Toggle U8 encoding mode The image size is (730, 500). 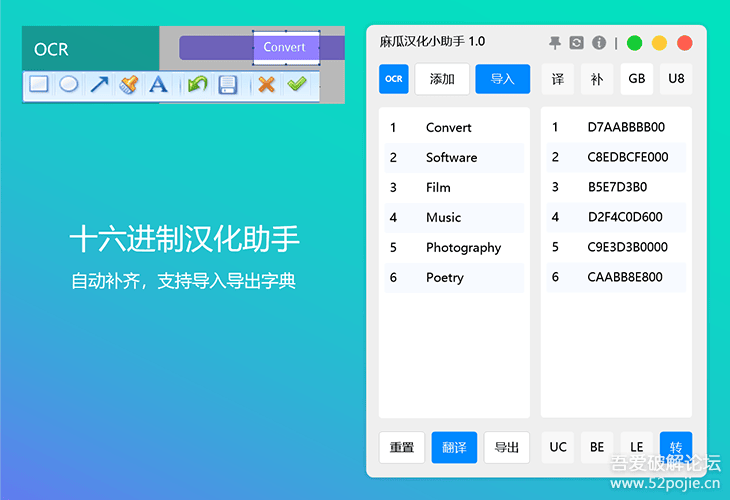[676, 79]
